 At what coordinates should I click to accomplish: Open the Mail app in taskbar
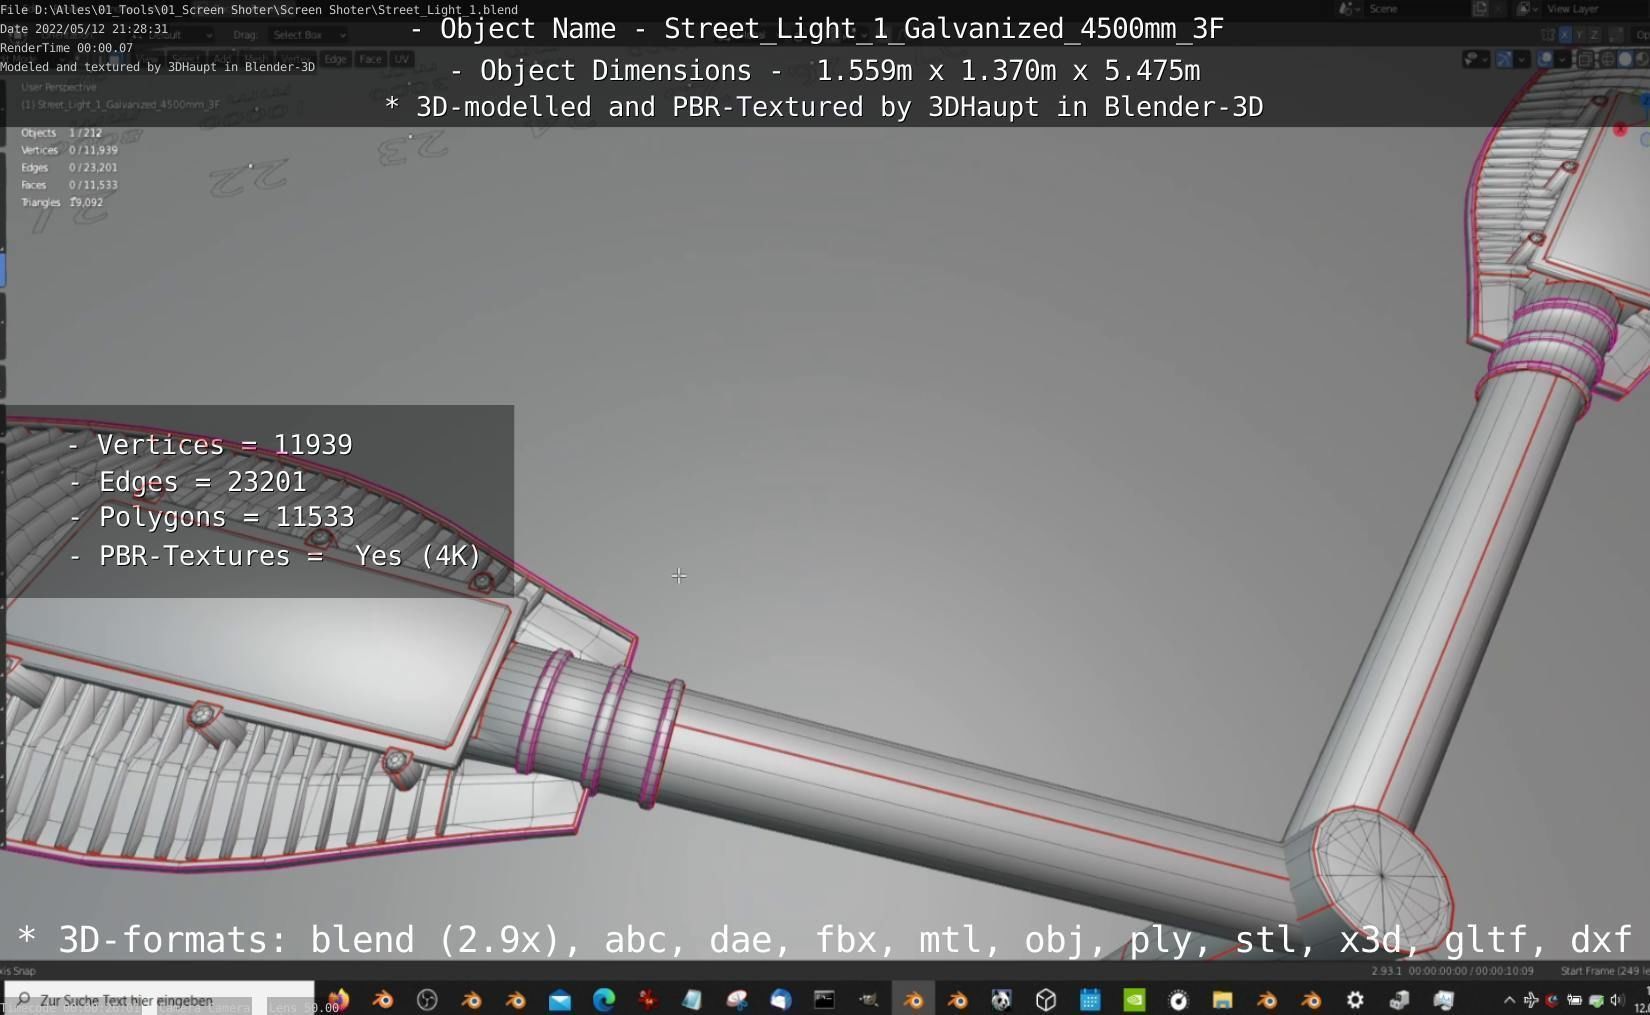(x=560, y=999)
